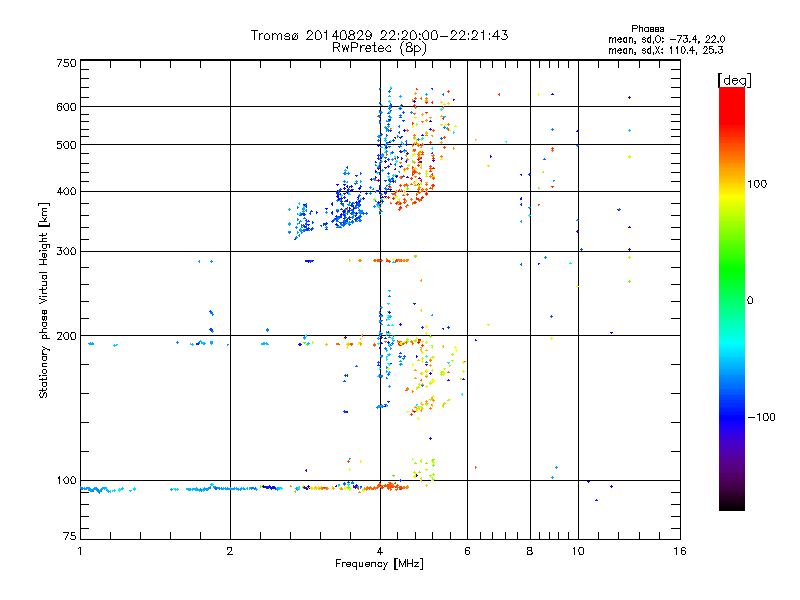Image resolution: width=800 pixels, height=600 pixels.
Task: Click the frequency axis tick label '10'
Action: [x=578, y=551]
